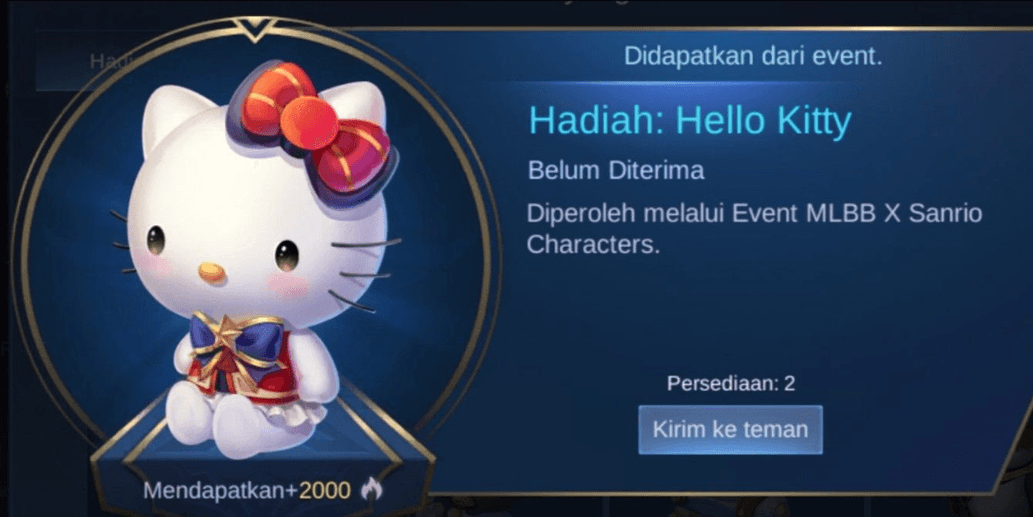Click the Didapatkan dari event header text
This screenshot has height=517, width=1033.
[753, 56]
